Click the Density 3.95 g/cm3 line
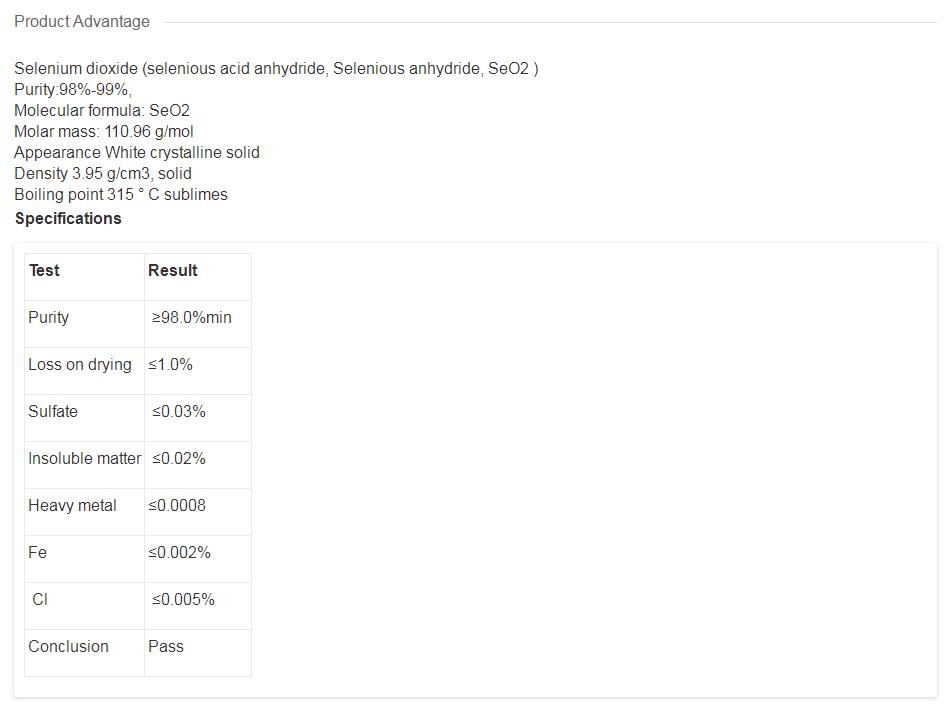Image resolution: width=952 pixels, height=711 pixels. click(x=103, y=173)
